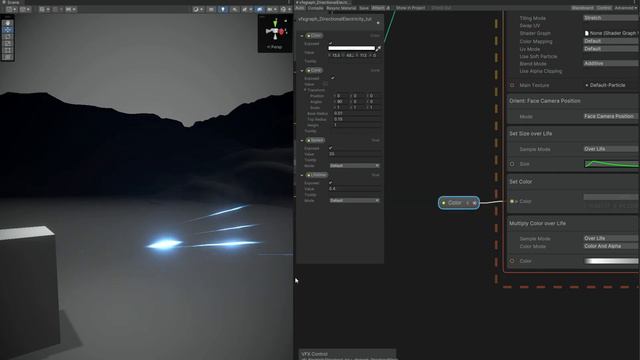Click Show in Project
The image size is (640, 360).
point(410,8)
